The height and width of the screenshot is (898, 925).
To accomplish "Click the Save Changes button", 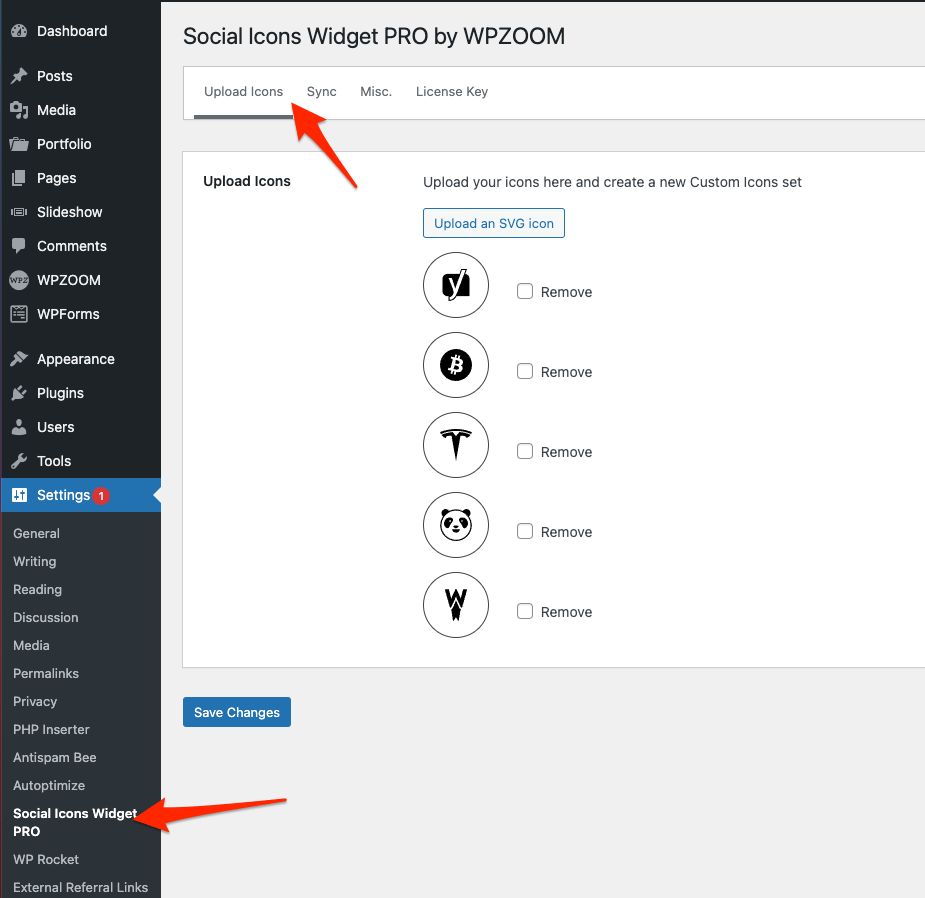I will [x=237, y=712].
